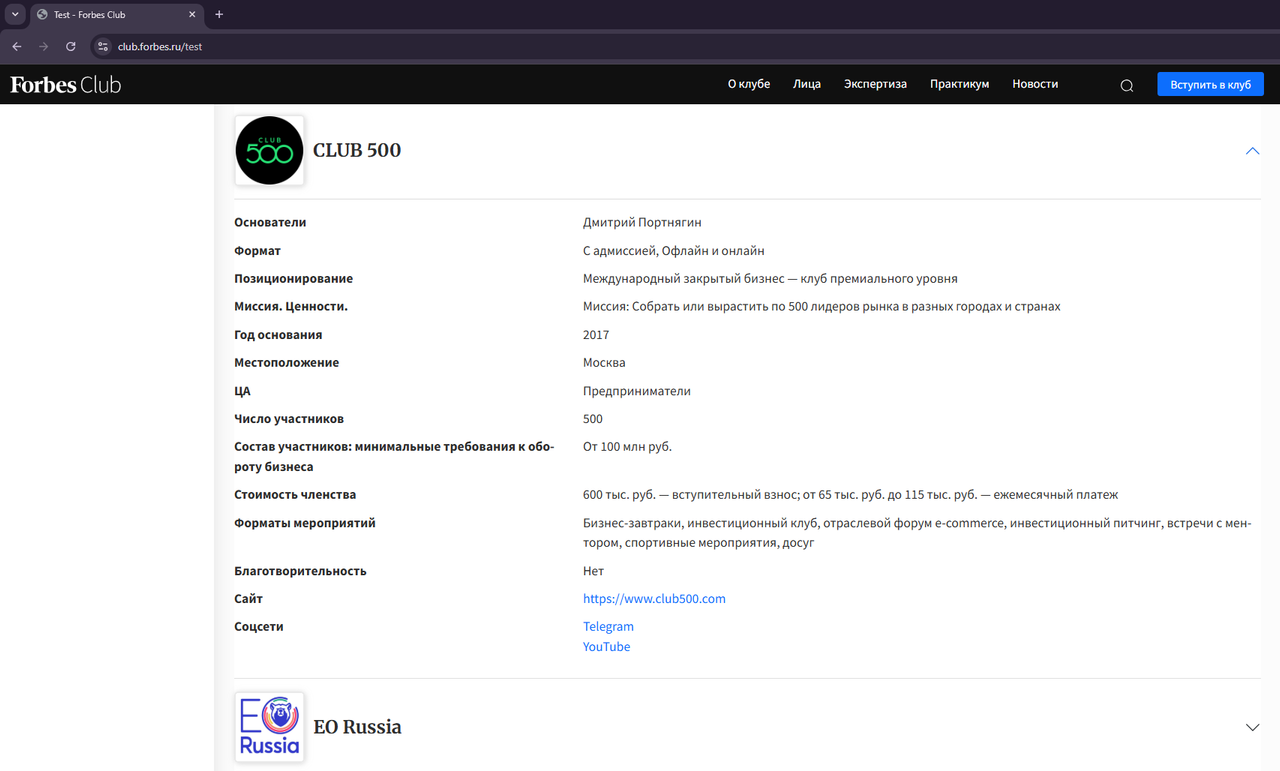The width and height of the screenshot is (1280, 771).
Task: Open the Telegram social link
Action: click(608, 627)
